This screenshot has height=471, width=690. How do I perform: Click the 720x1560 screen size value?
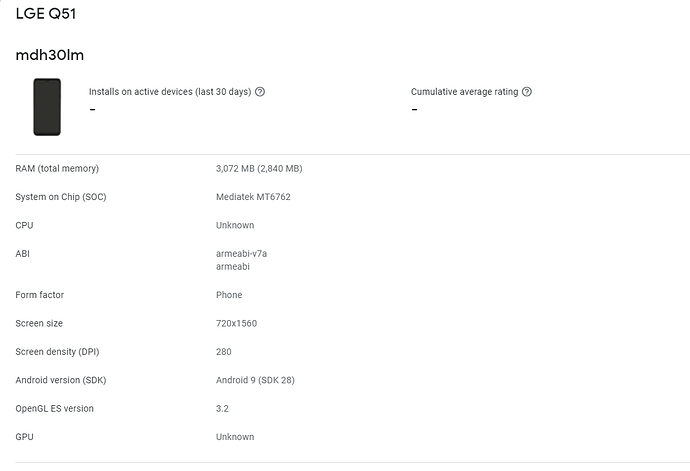tap(238, 324)
